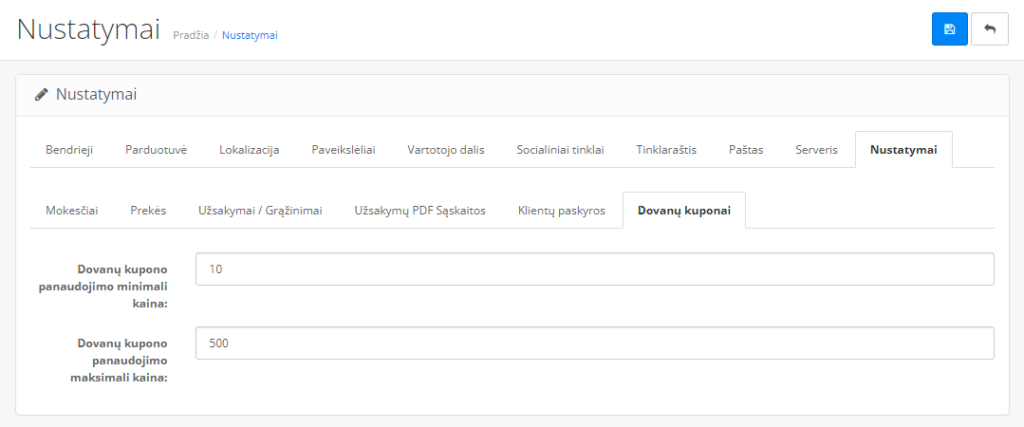Switch to the Tinklaraštis tab
Screen dimensions: 1024x427
point(667,150)
